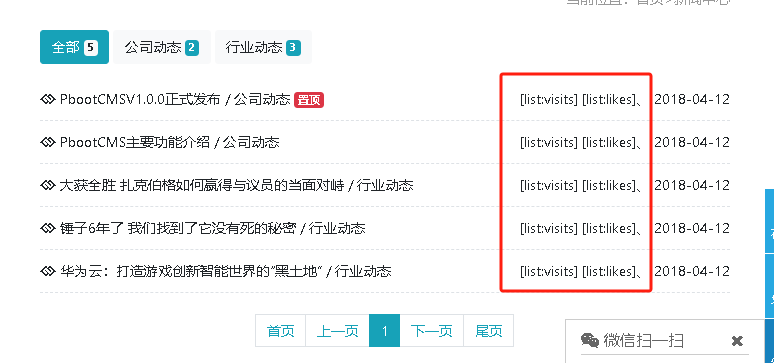Open PbootCMS主要功能介绍 article link
Image resolution: width=774 pixels, height=363 pixels.
pos(169,143)
